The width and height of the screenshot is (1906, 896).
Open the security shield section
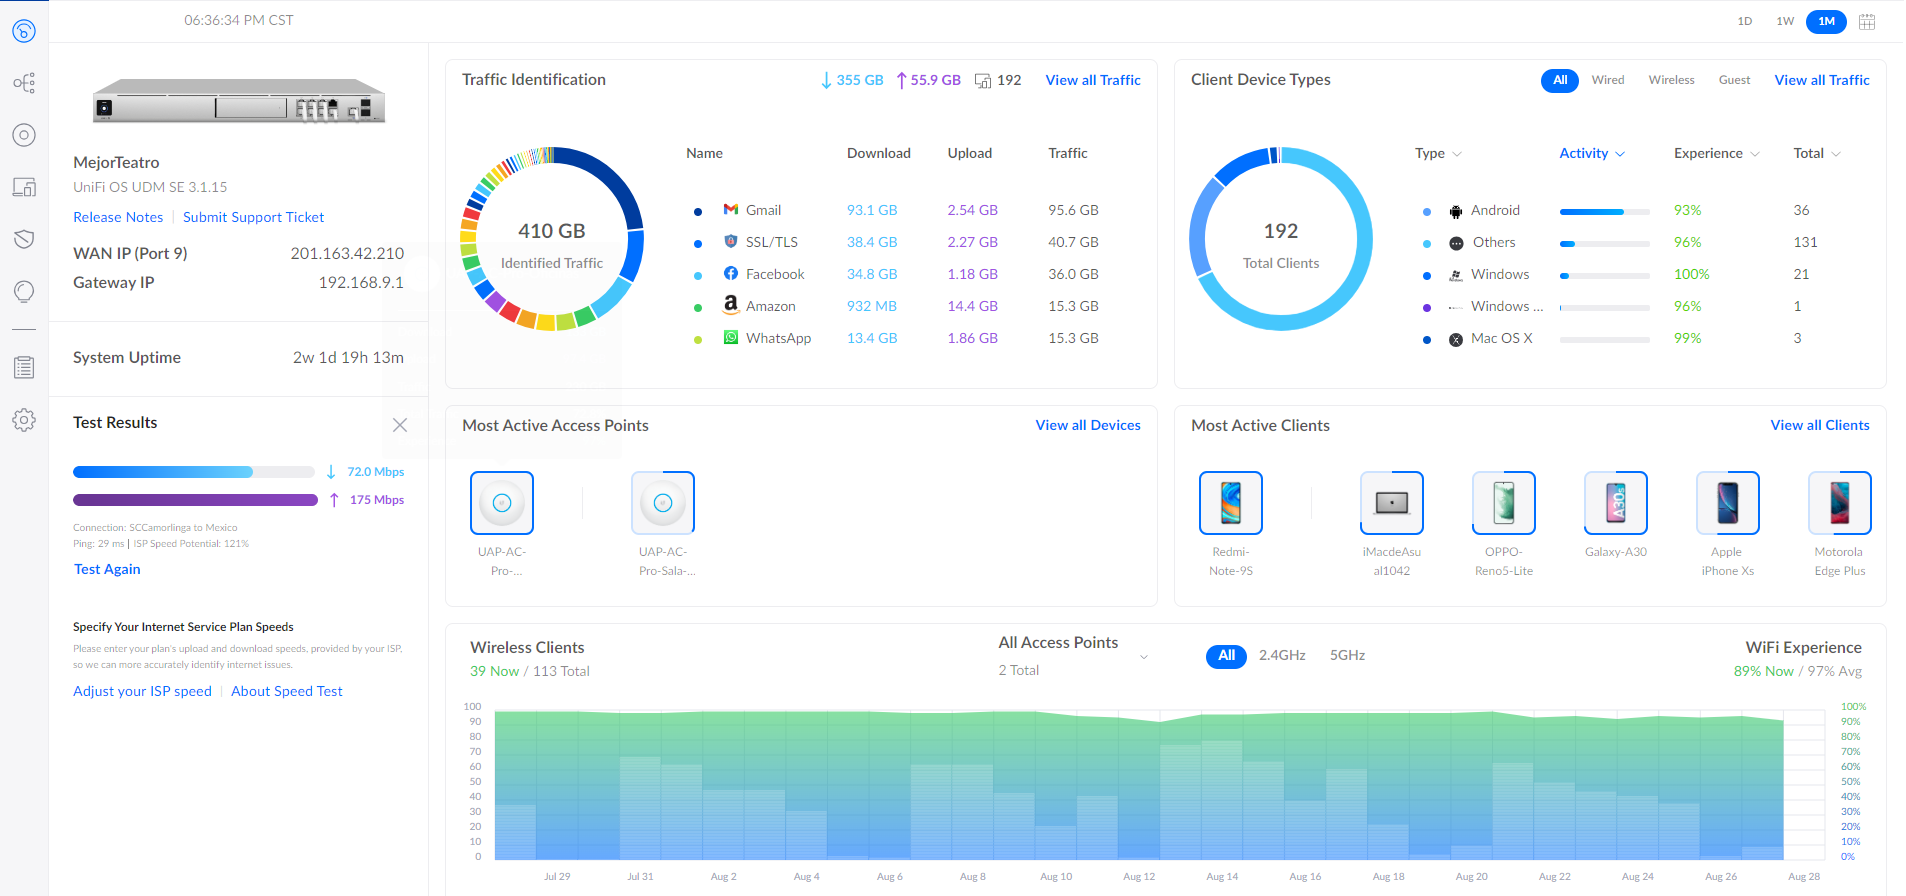(x=24, y=239)
